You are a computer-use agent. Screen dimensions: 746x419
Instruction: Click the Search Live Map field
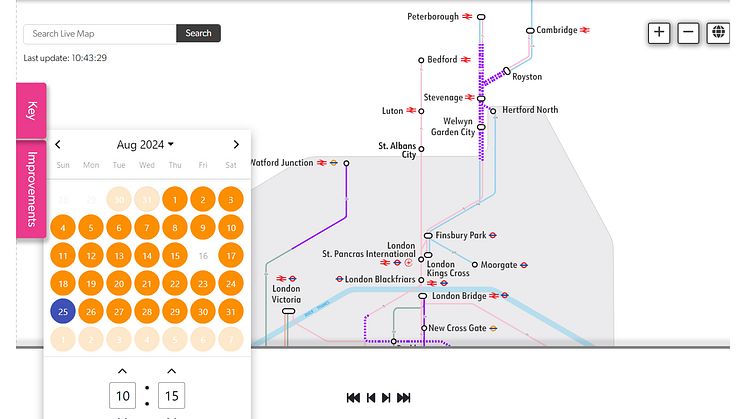pos(99,33)
